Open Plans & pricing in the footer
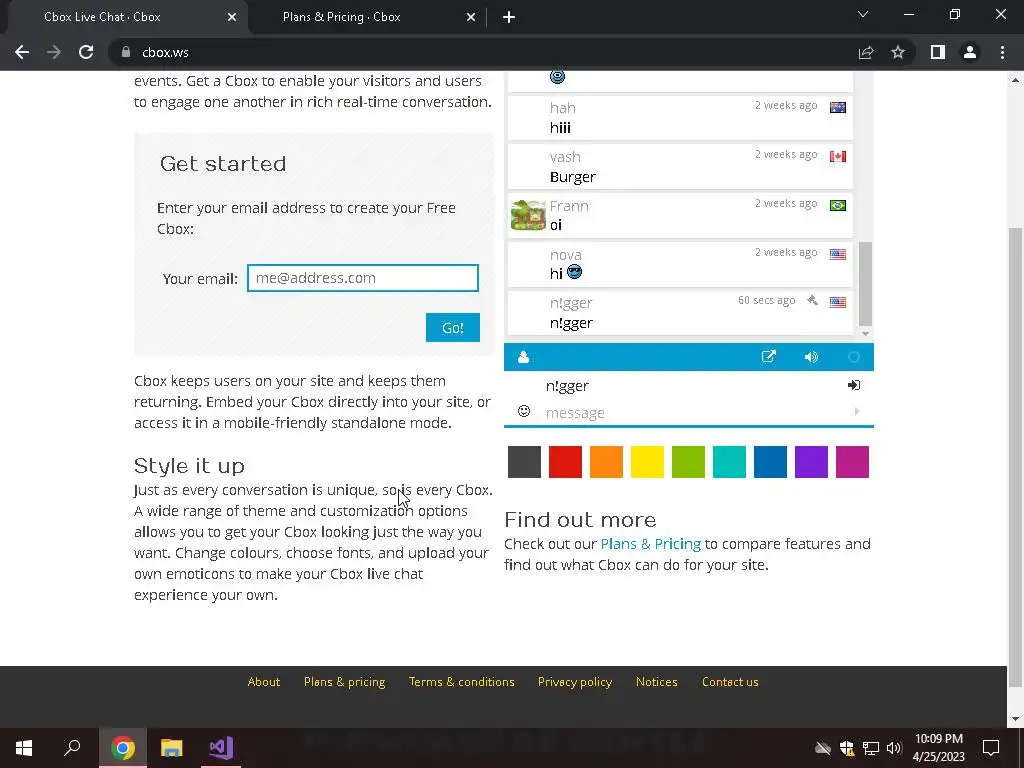1024x768 pixels. click(344, 682)
